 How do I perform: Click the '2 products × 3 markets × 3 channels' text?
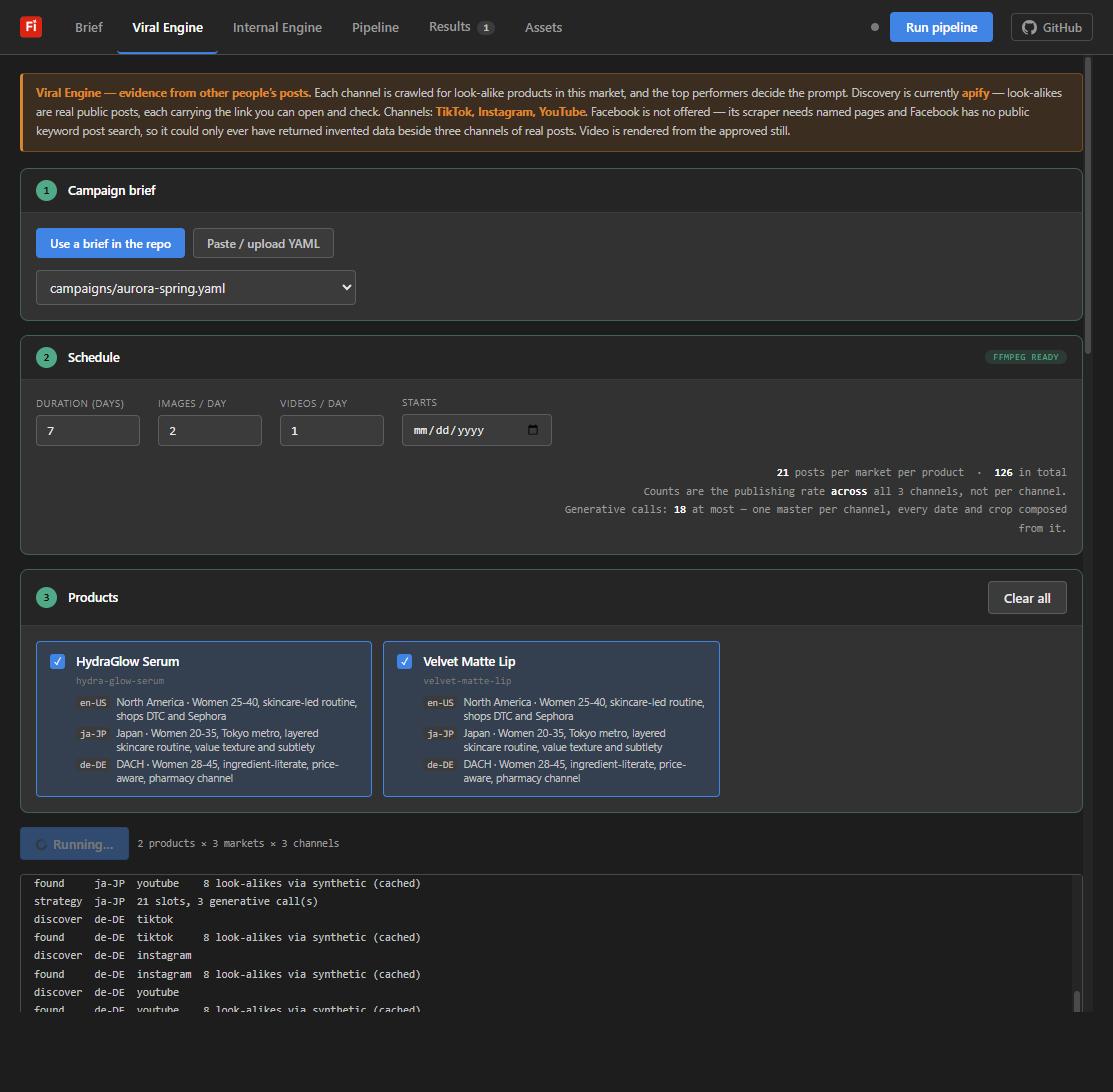tap(238, 843)
